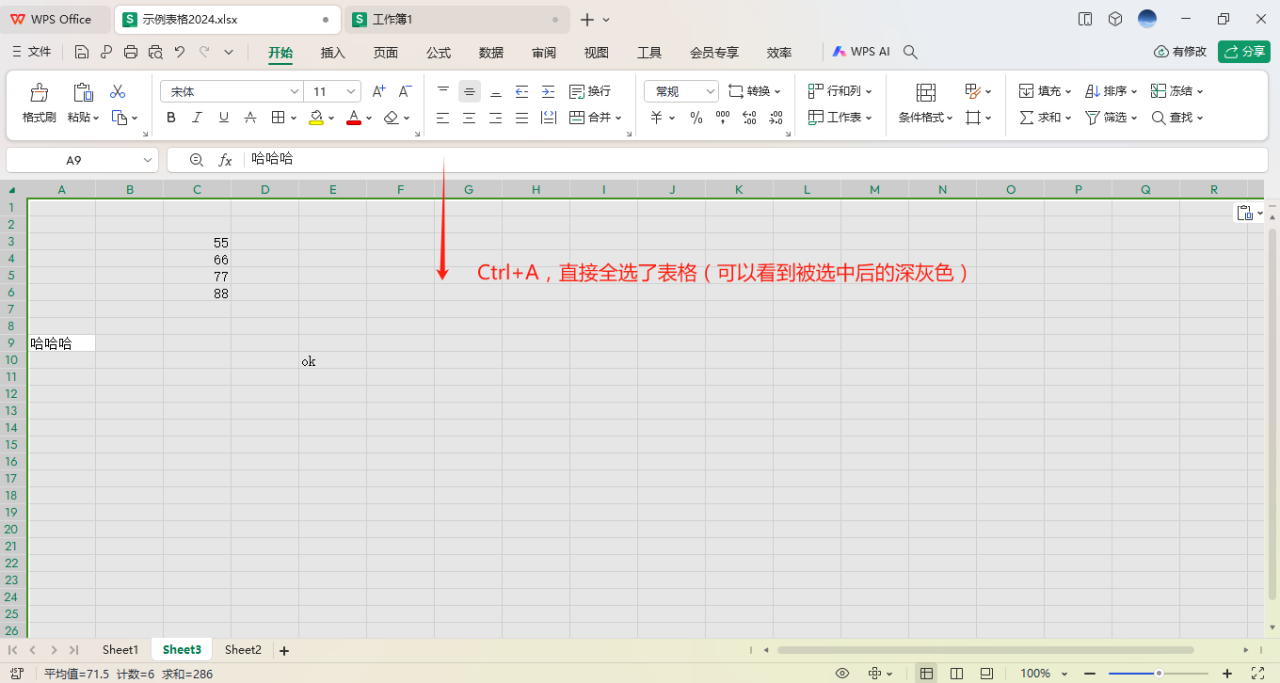Increase font size with A+ icon
Viewport: 1280px width, 683px height.
point(379,91)
